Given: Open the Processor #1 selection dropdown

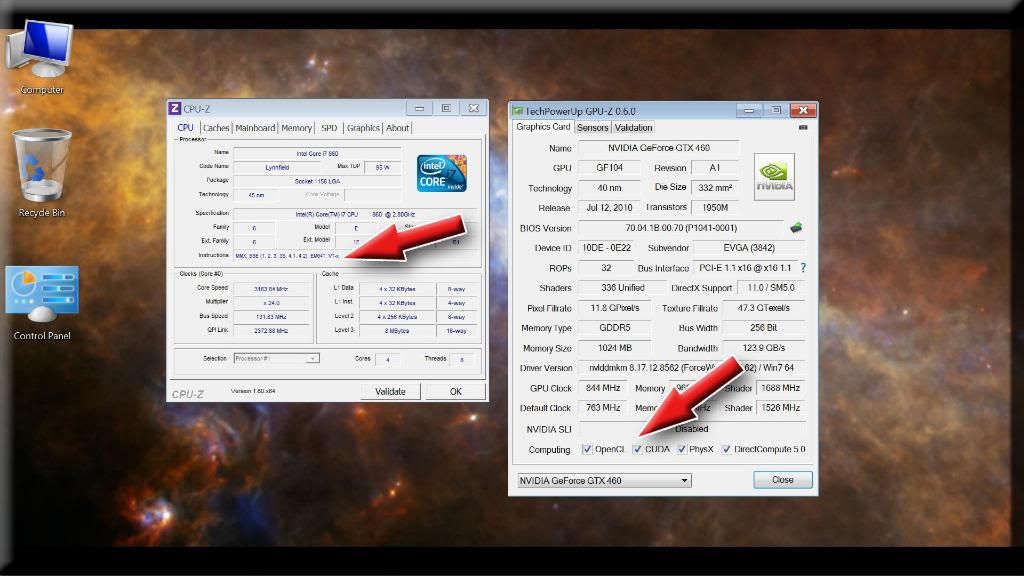Looking at the screenshot, I should tap(276, 359).
